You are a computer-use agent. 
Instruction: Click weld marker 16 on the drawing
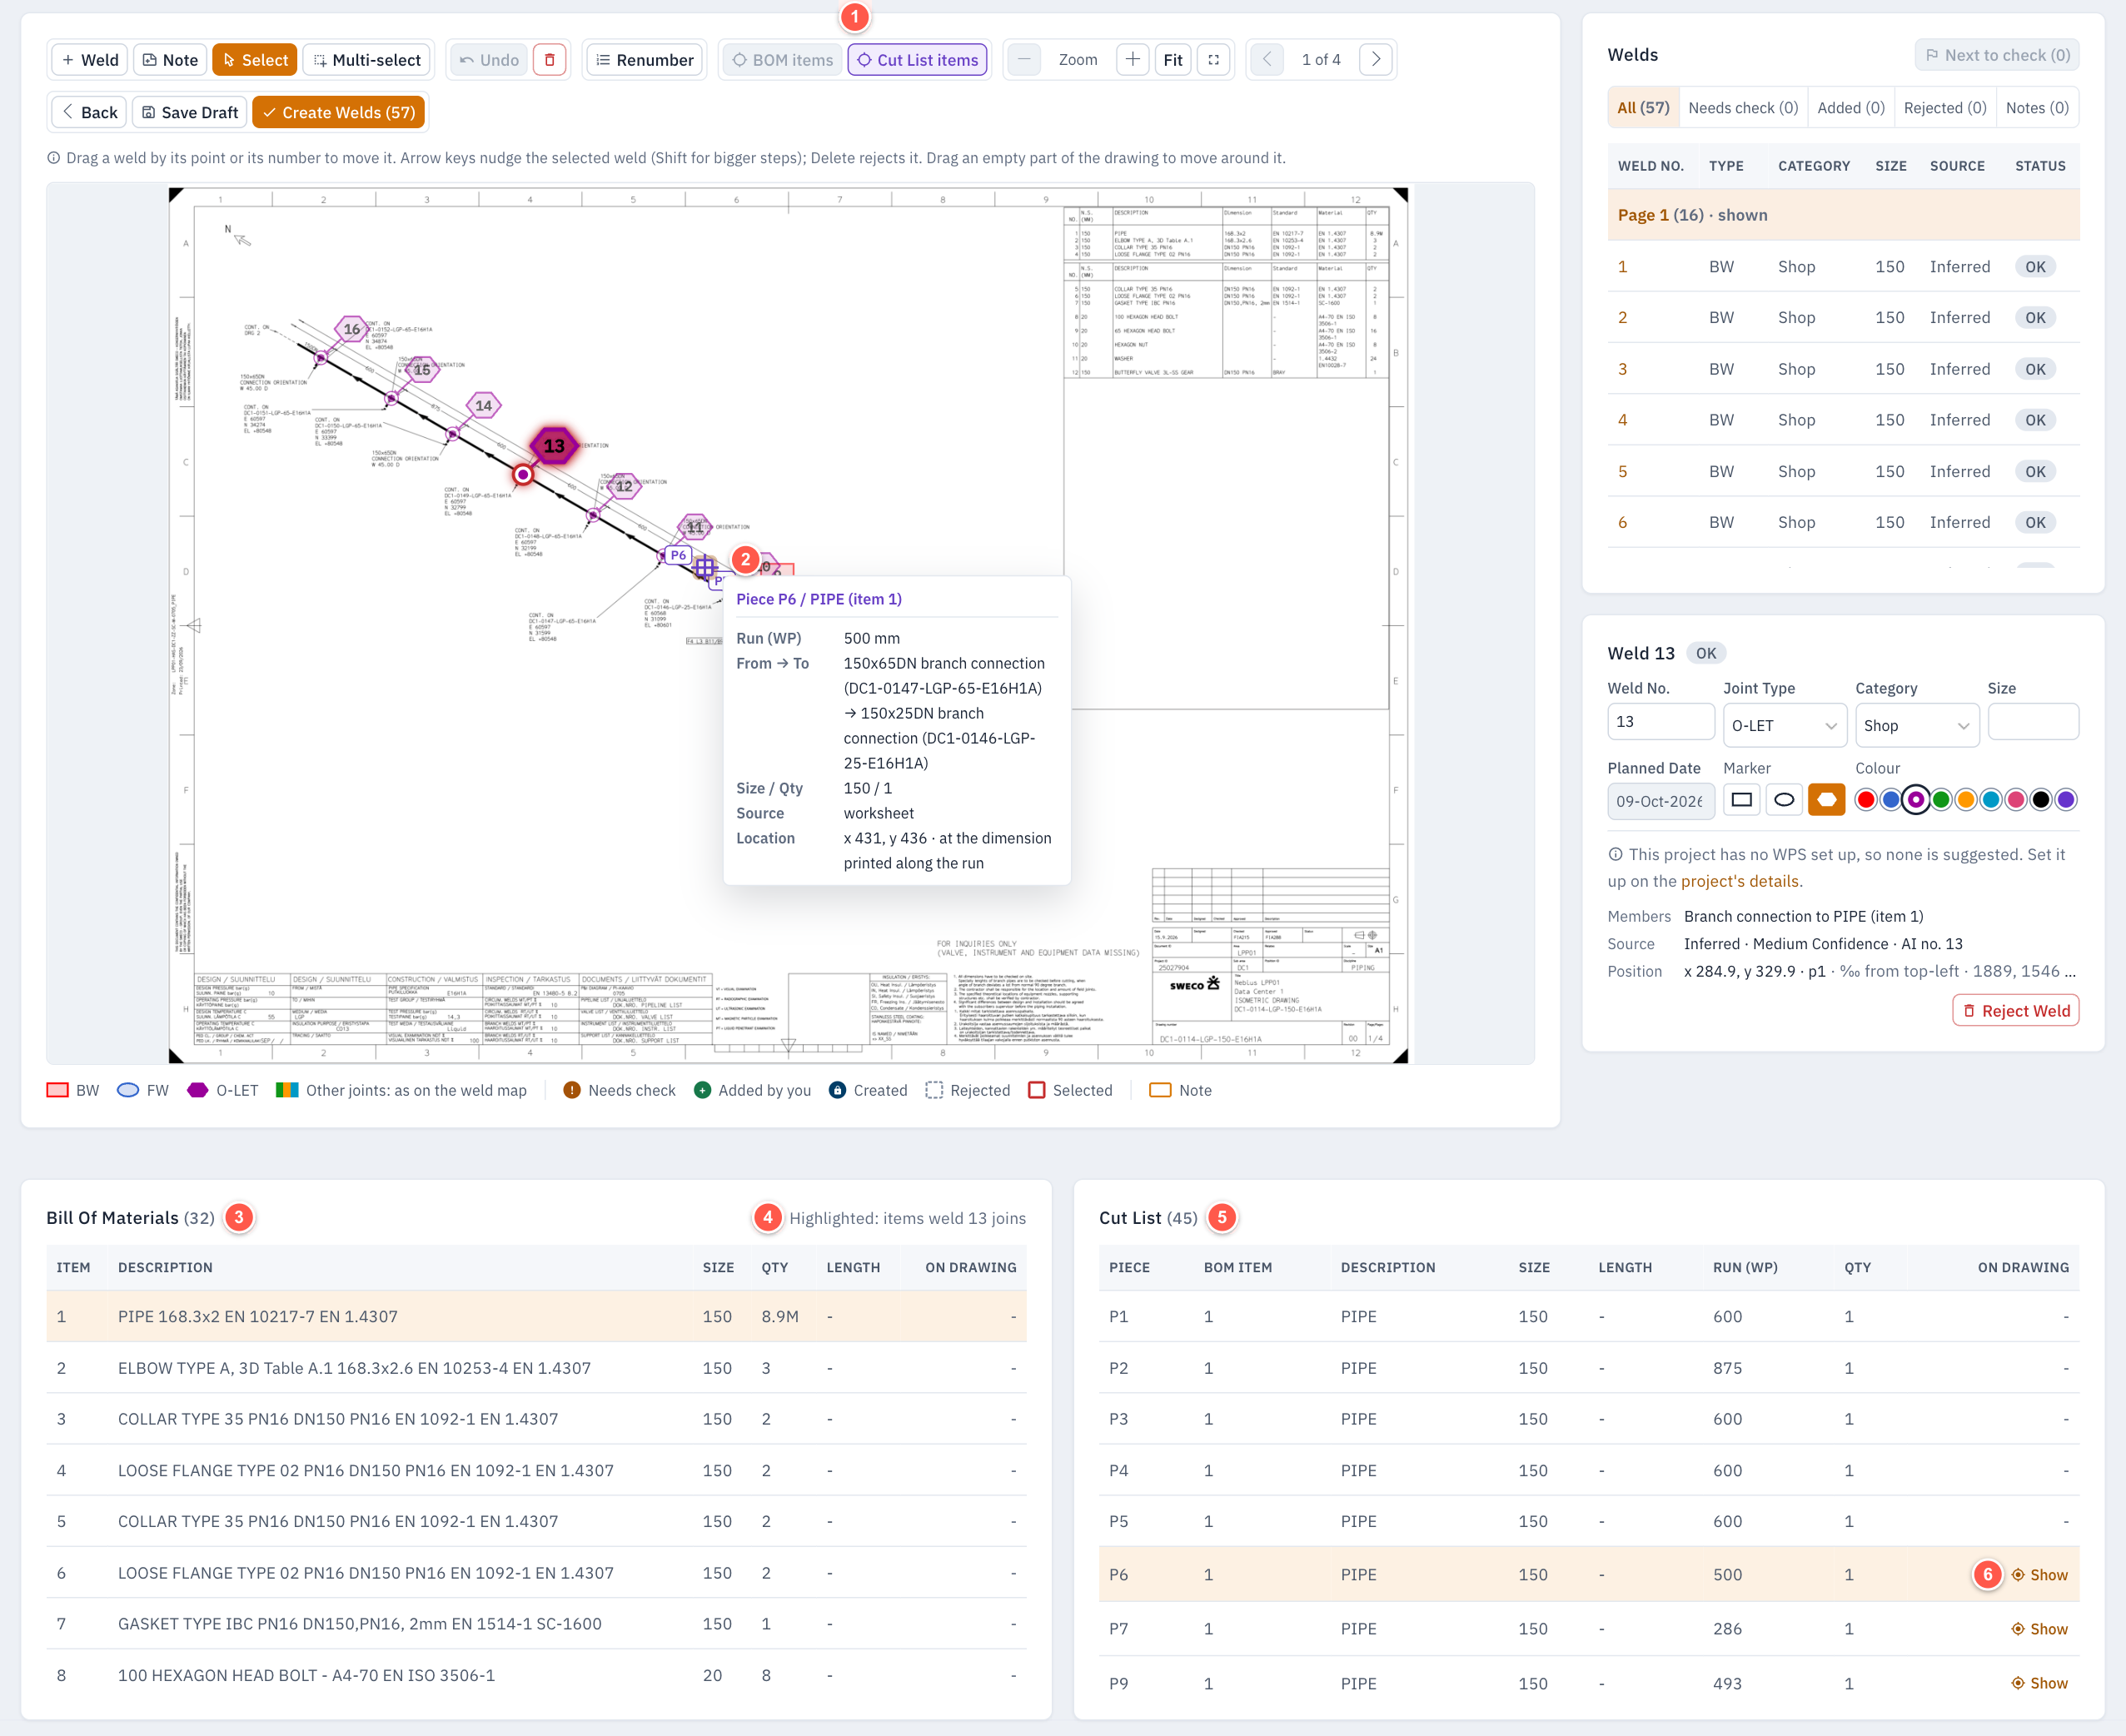tap(352, 328)
